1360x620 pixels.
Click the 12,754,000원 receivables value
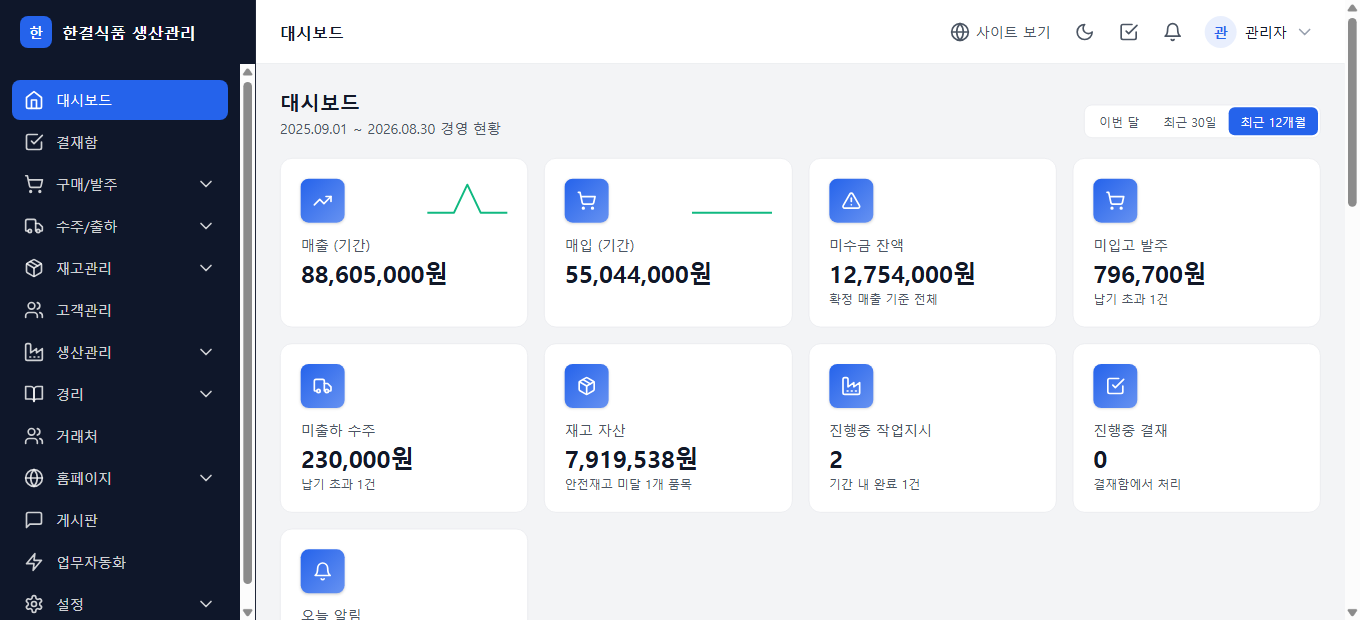tap(902, 274)
